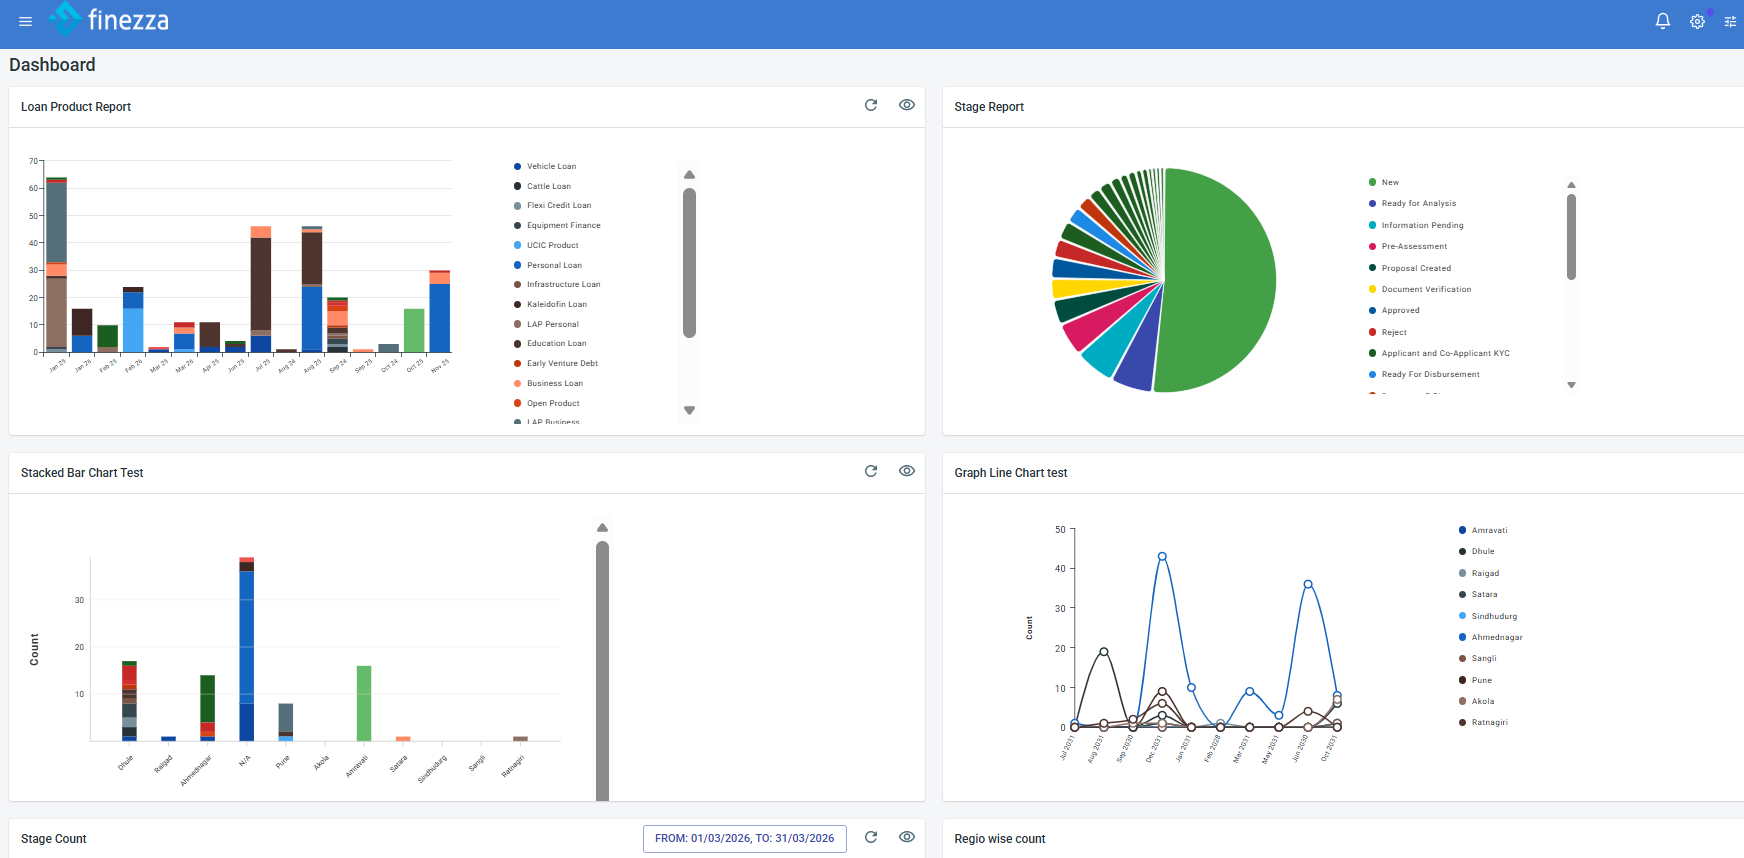
Task: Click the "Regio wise count" card title
Action: tap(1000, 839)
